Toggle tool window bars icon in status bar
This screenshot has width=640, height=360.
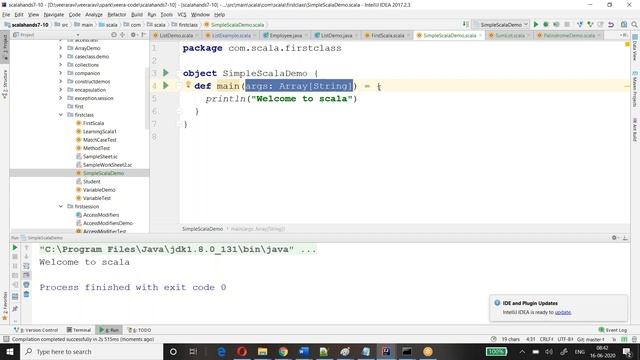coord(6,339)
